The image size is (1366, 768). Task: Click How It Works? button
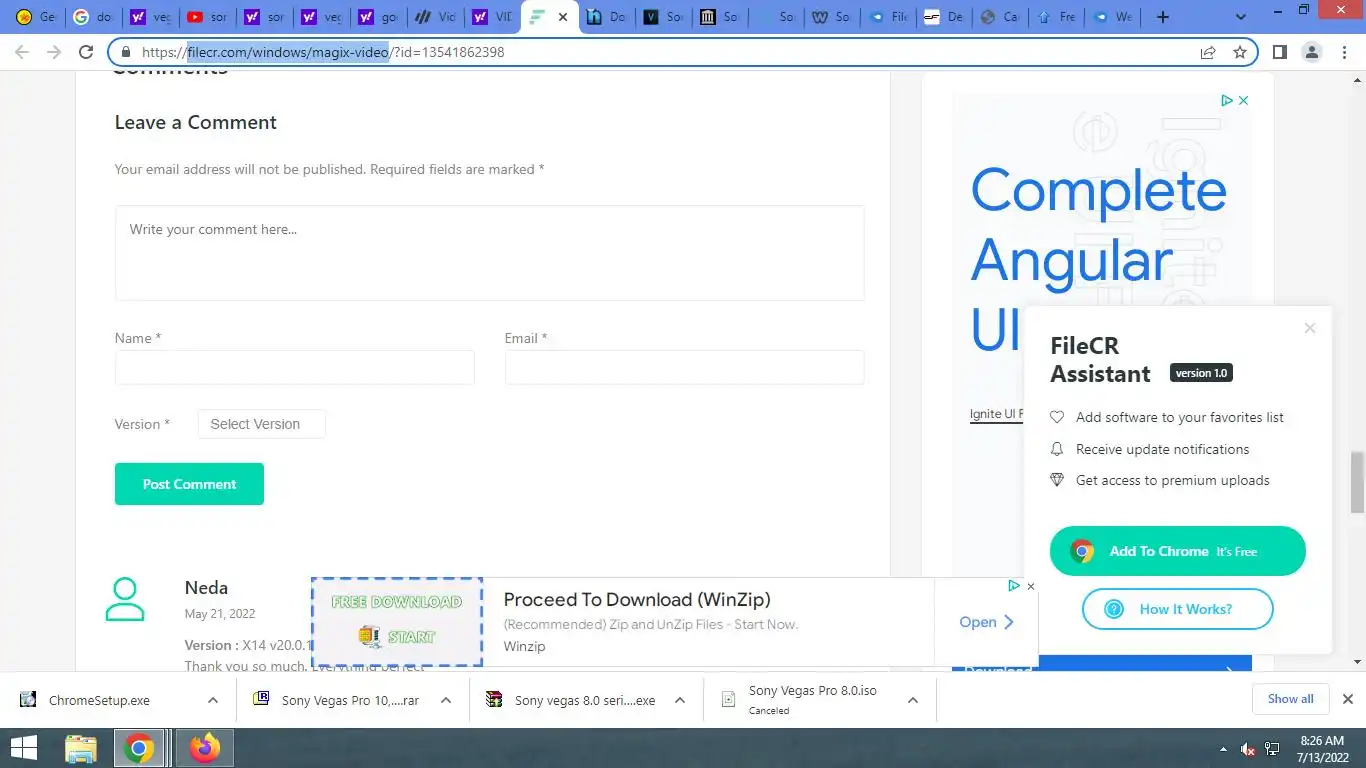1178,609
